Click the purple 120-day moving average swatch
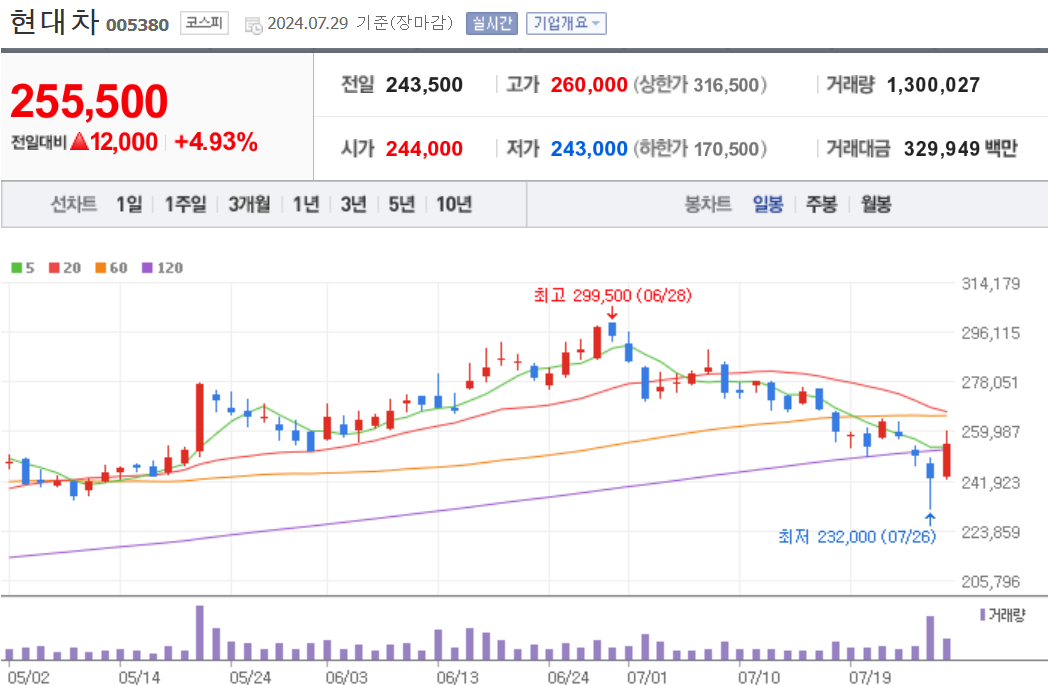 [148, 268]
